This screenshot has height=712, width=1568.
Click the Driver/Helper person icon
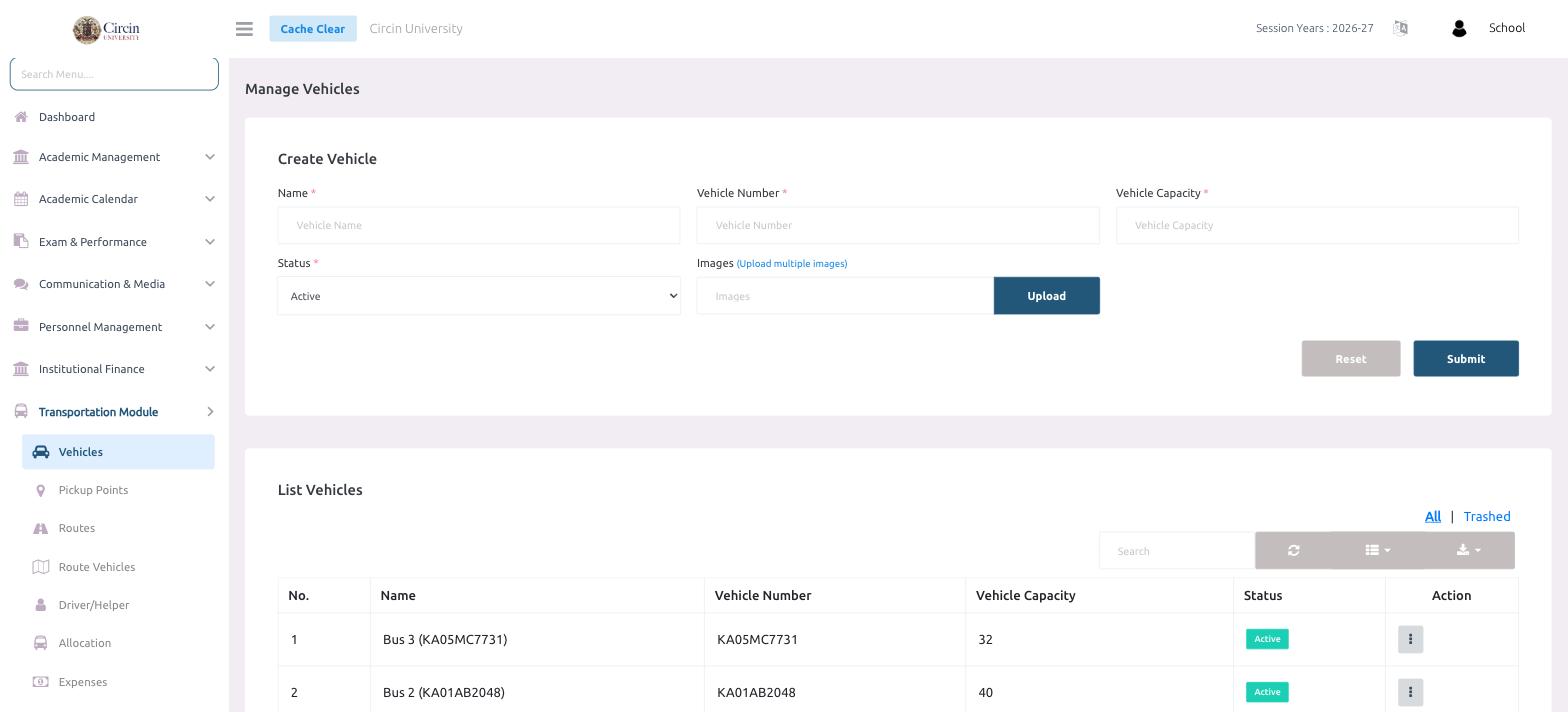click(x=41, y=605)
